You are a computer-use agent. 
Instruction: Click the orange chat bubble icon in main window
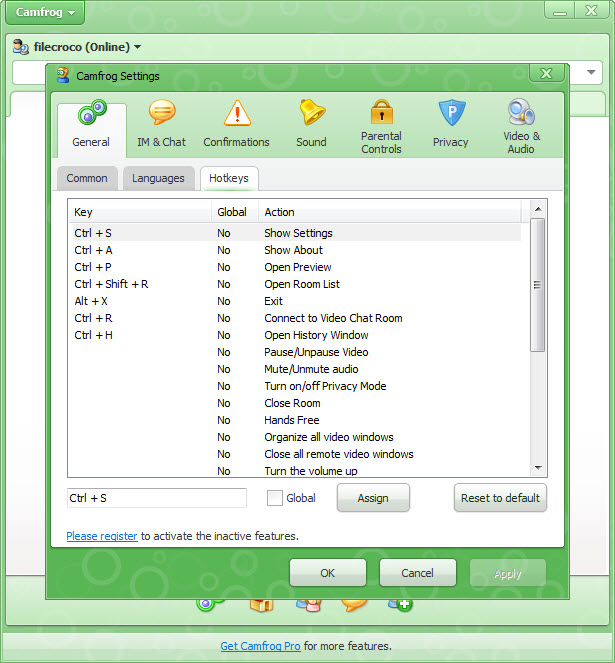(354, 605)
